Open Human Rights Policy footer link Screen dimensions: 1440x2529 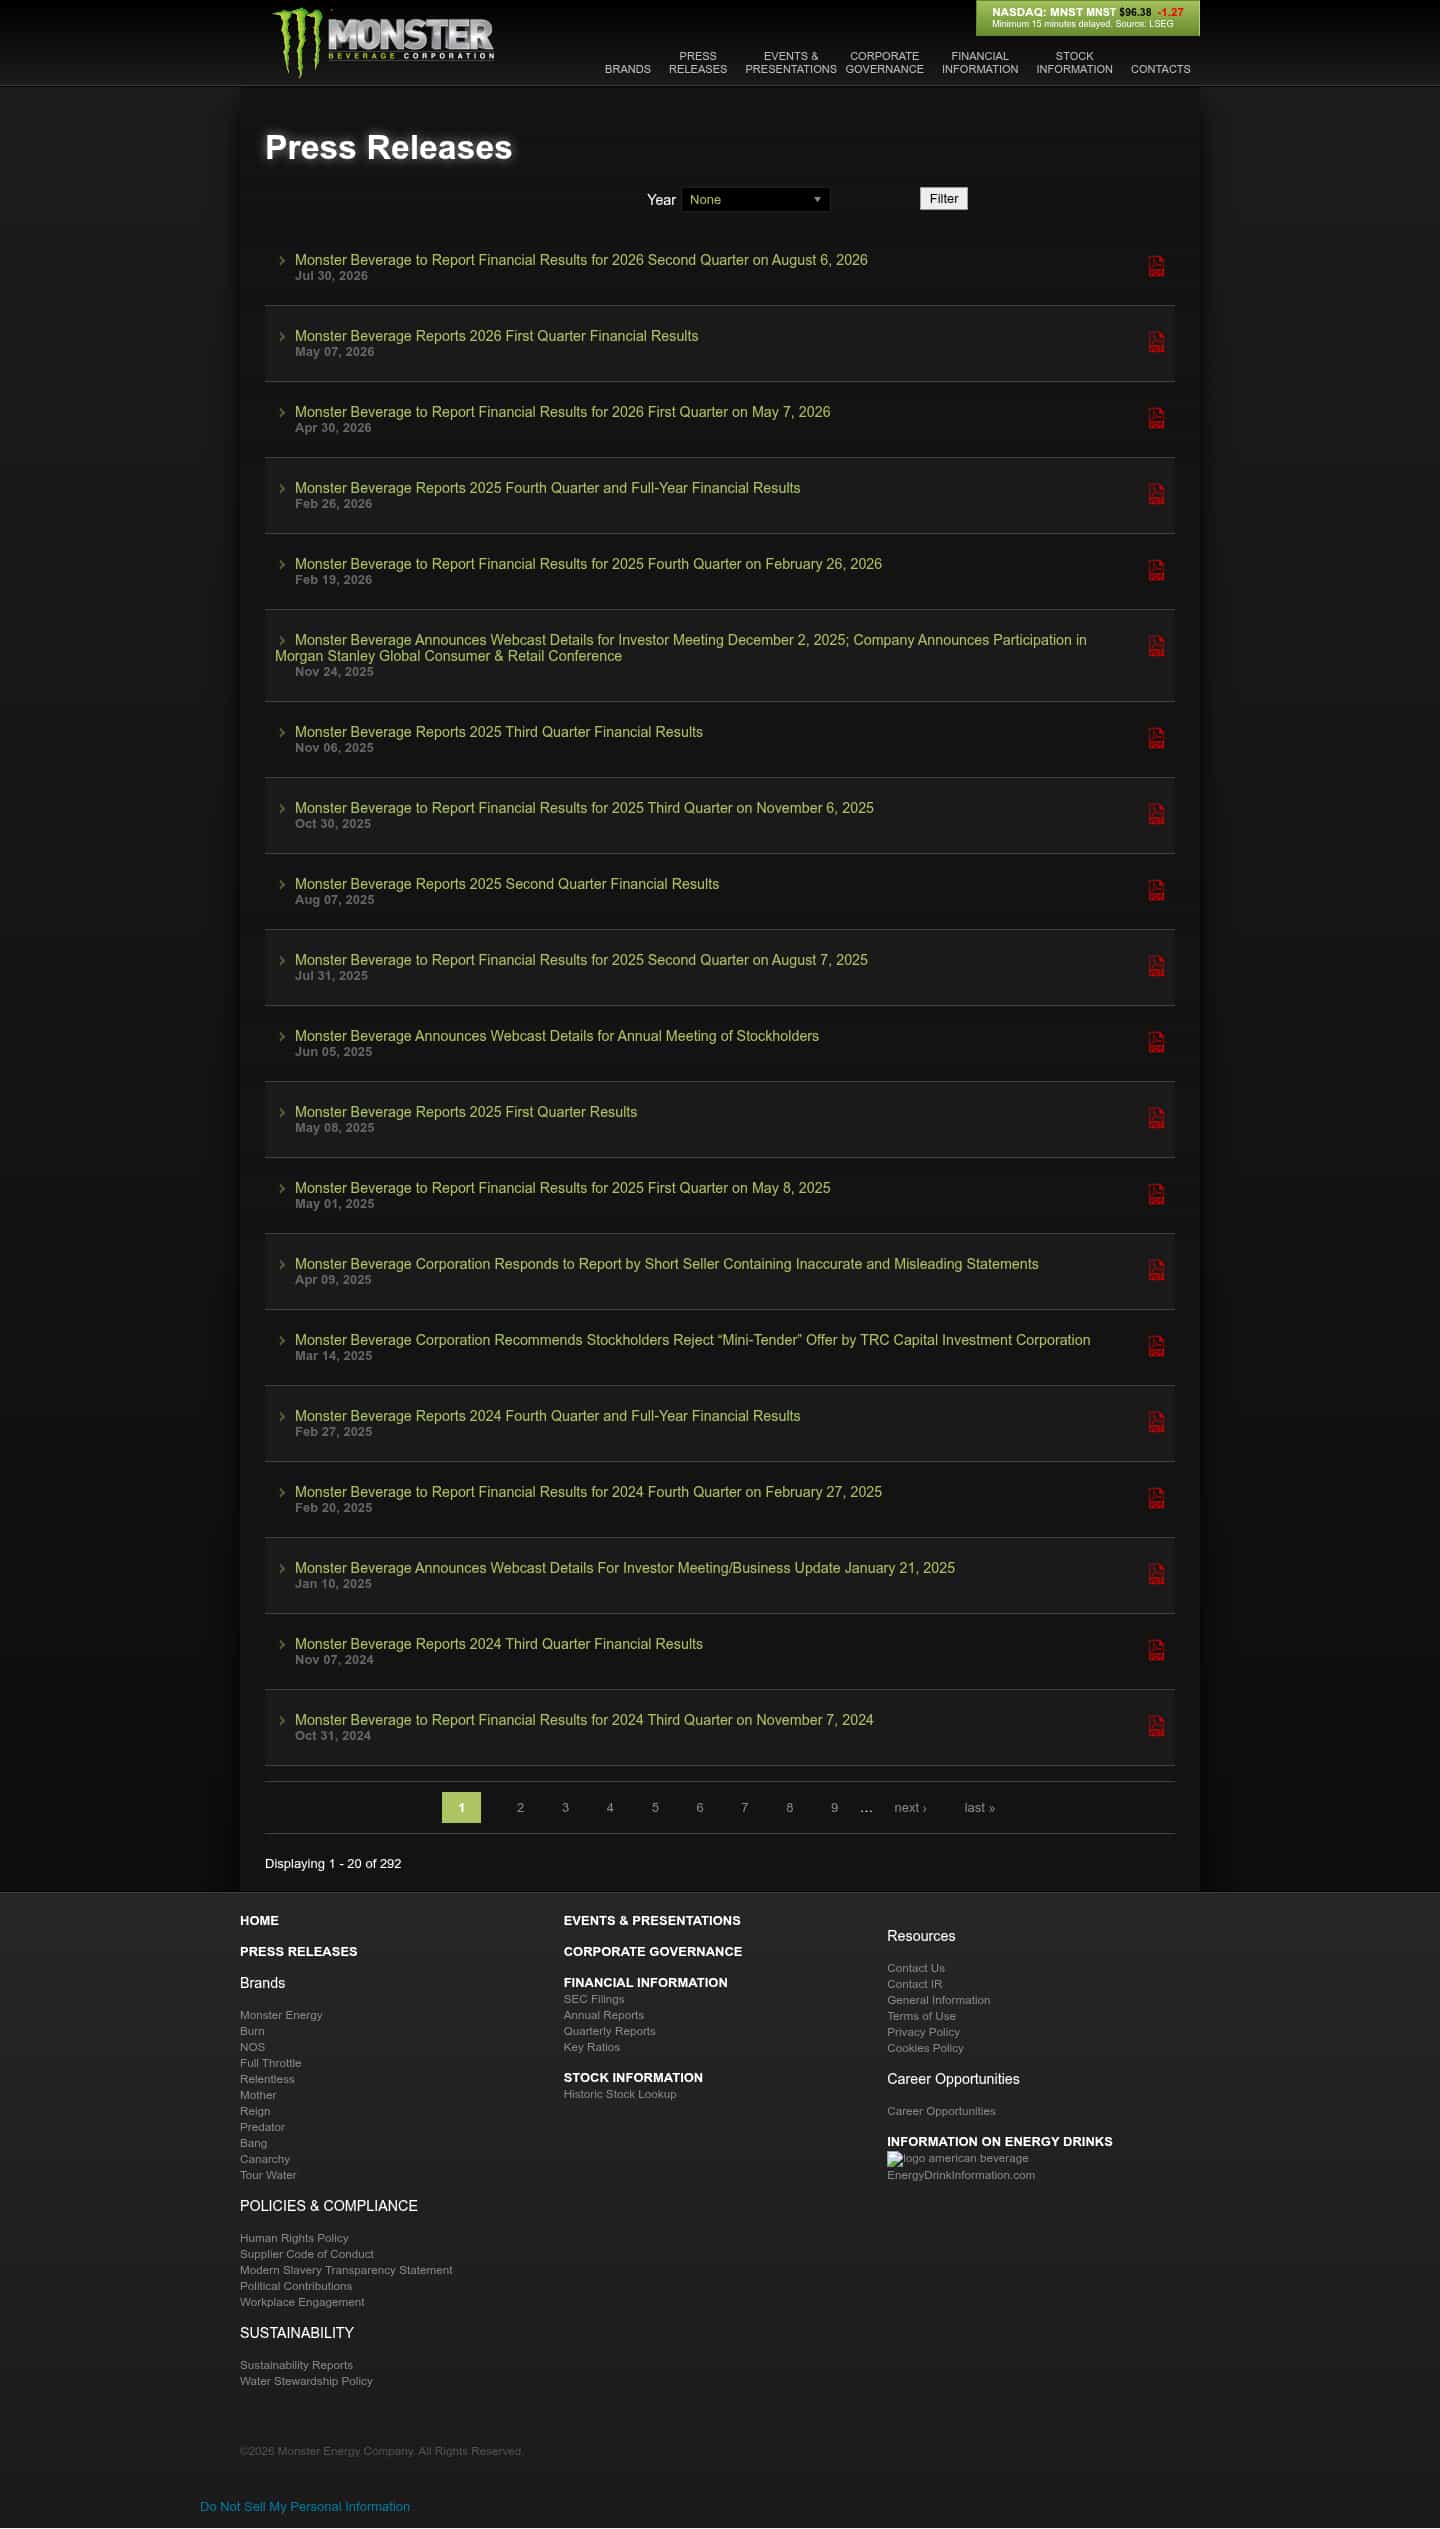[x=294, y=2238]
